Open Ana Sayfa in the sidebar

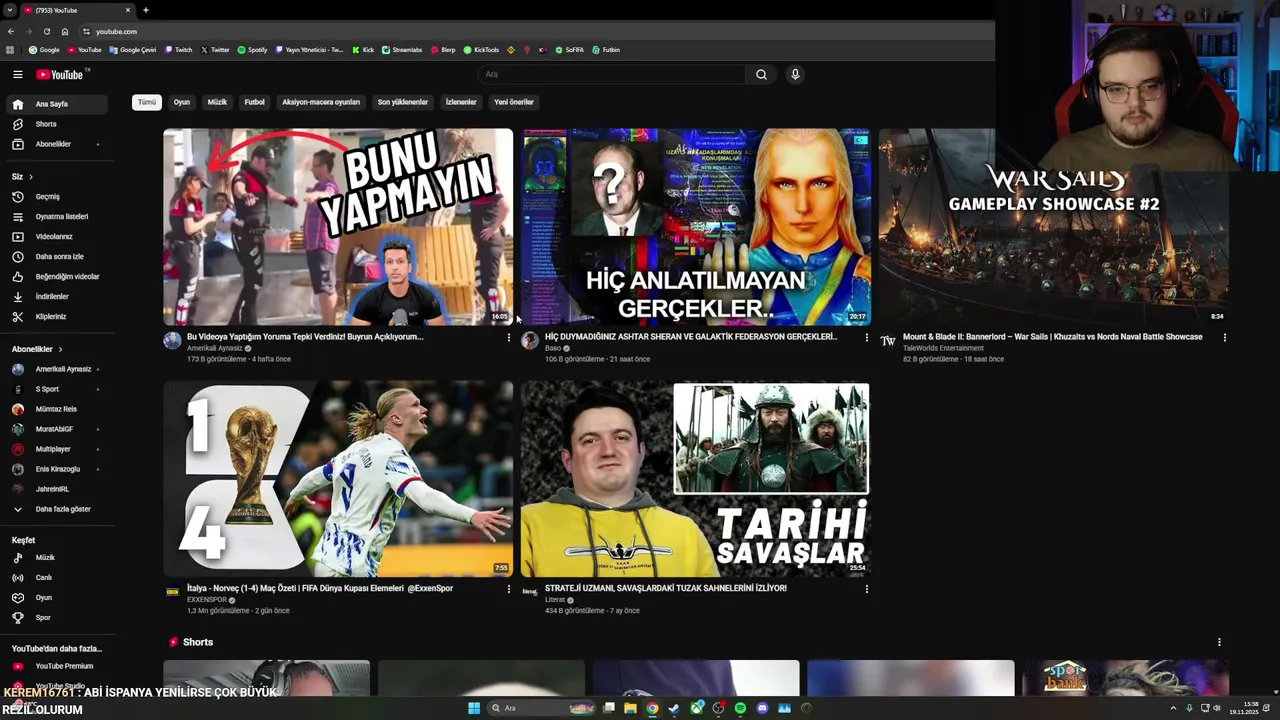56,104
